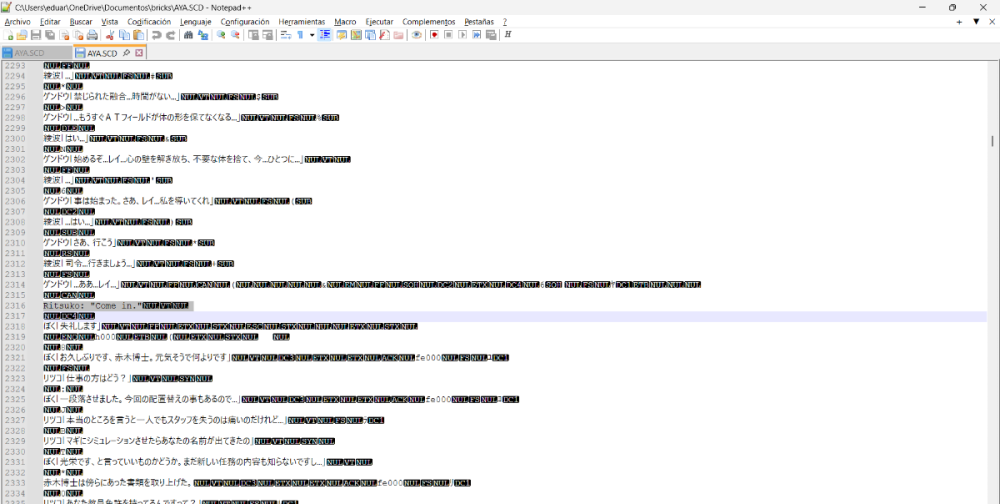The image size is (1000, 504).
Task: Create a new file with the New toolbar icon
Action: pos(8,34)
